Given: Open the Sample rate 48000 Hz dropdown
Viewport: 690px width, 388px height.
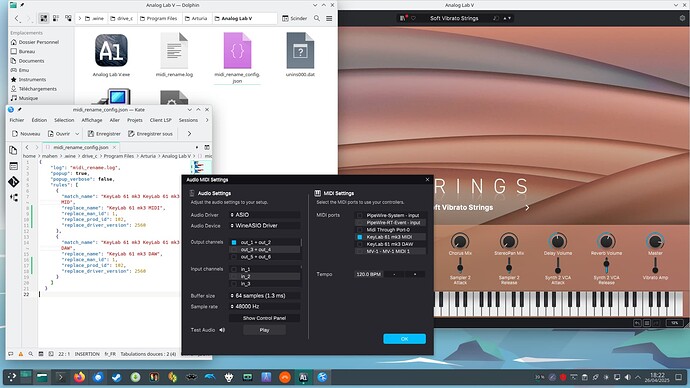Looking at the screenshot, I should 264,306.
